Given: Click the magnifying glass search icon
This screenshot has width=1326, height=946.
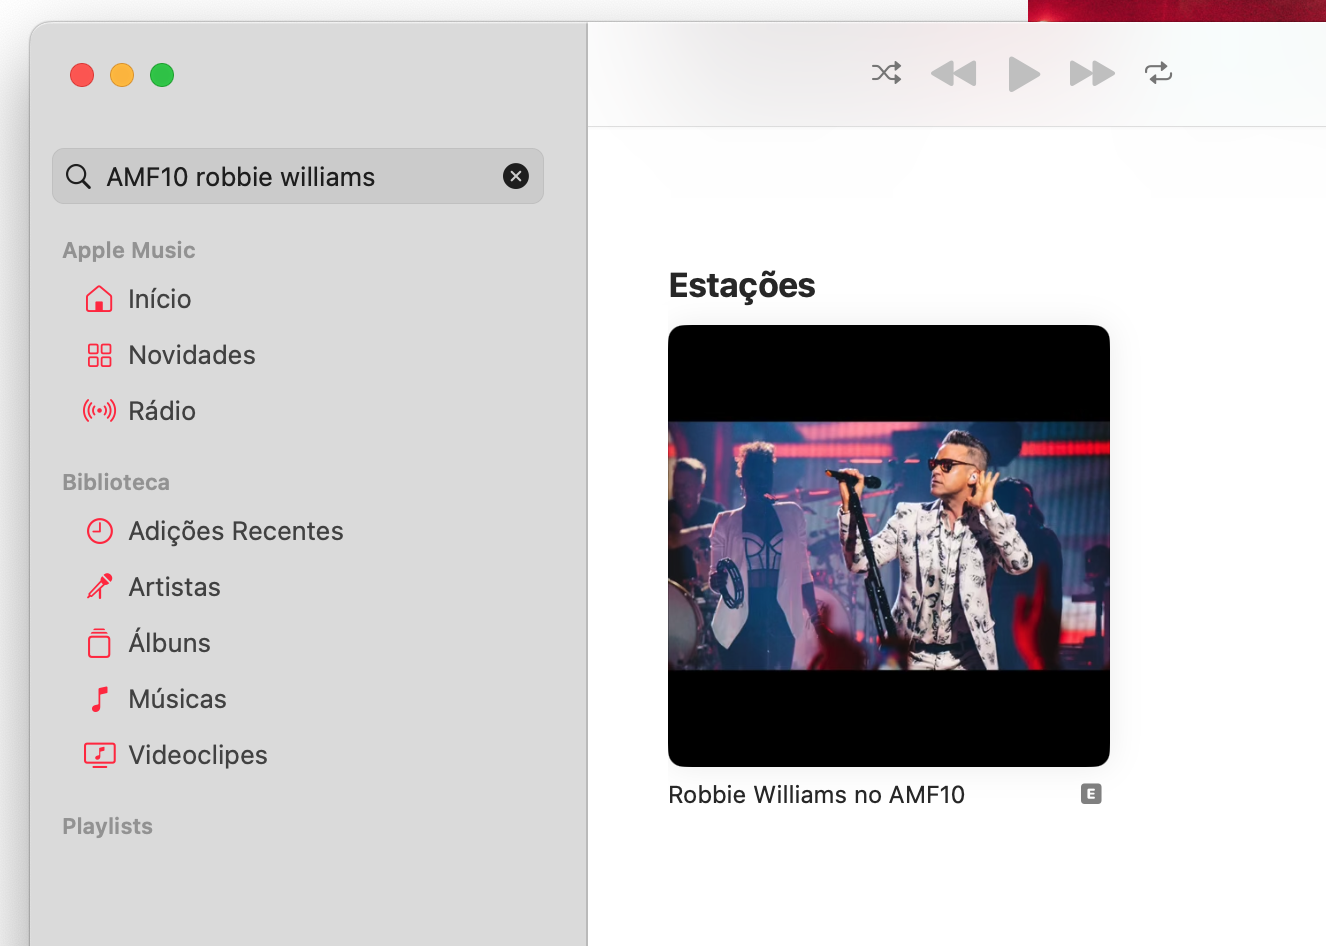Looking at the screenshot, I should point(78,177).
